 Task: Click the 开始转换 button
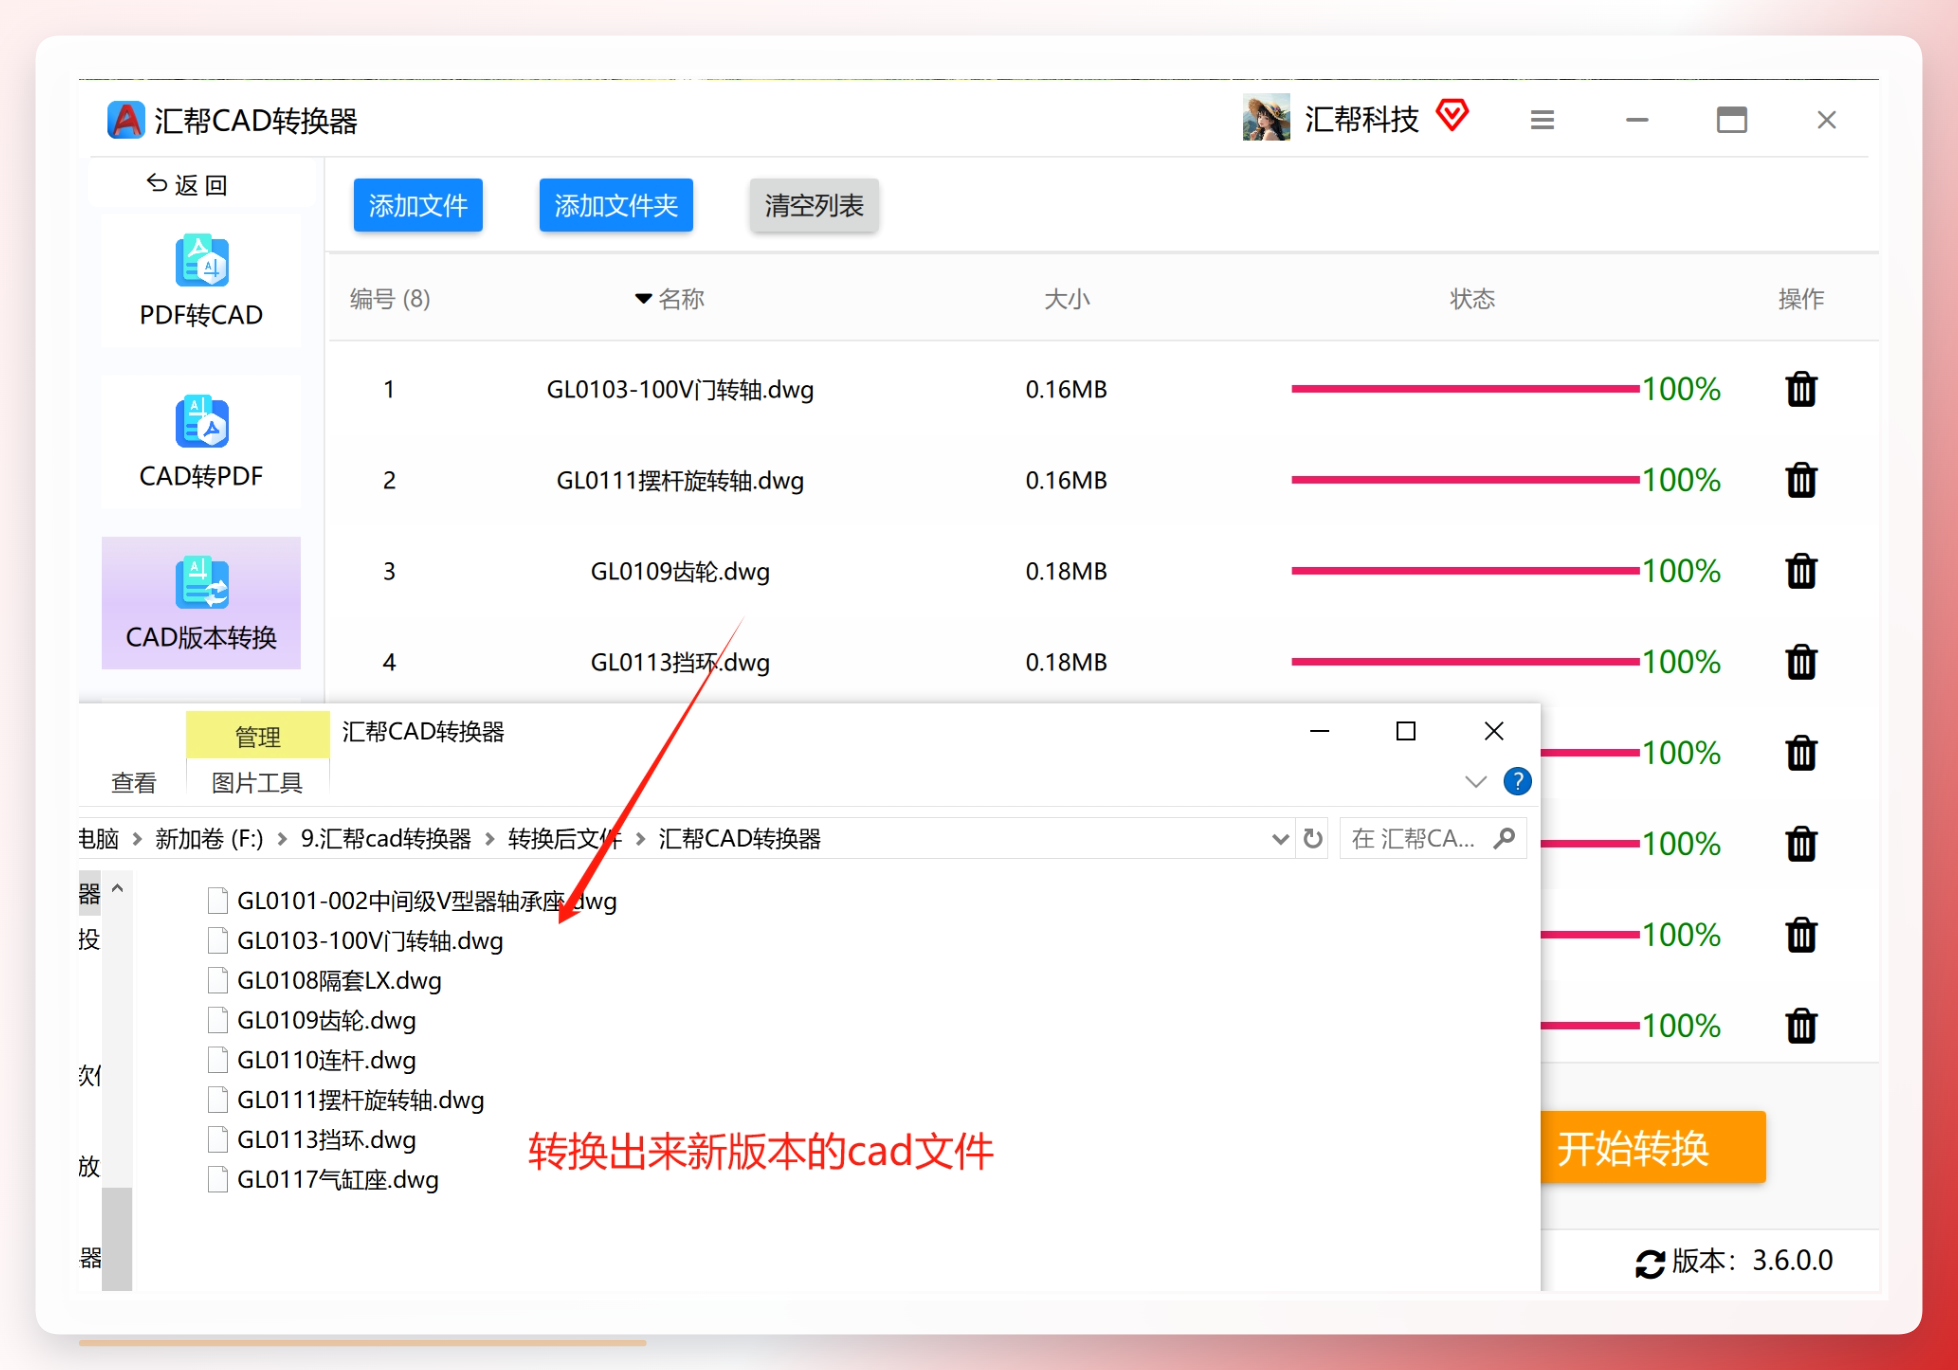1652,1148
